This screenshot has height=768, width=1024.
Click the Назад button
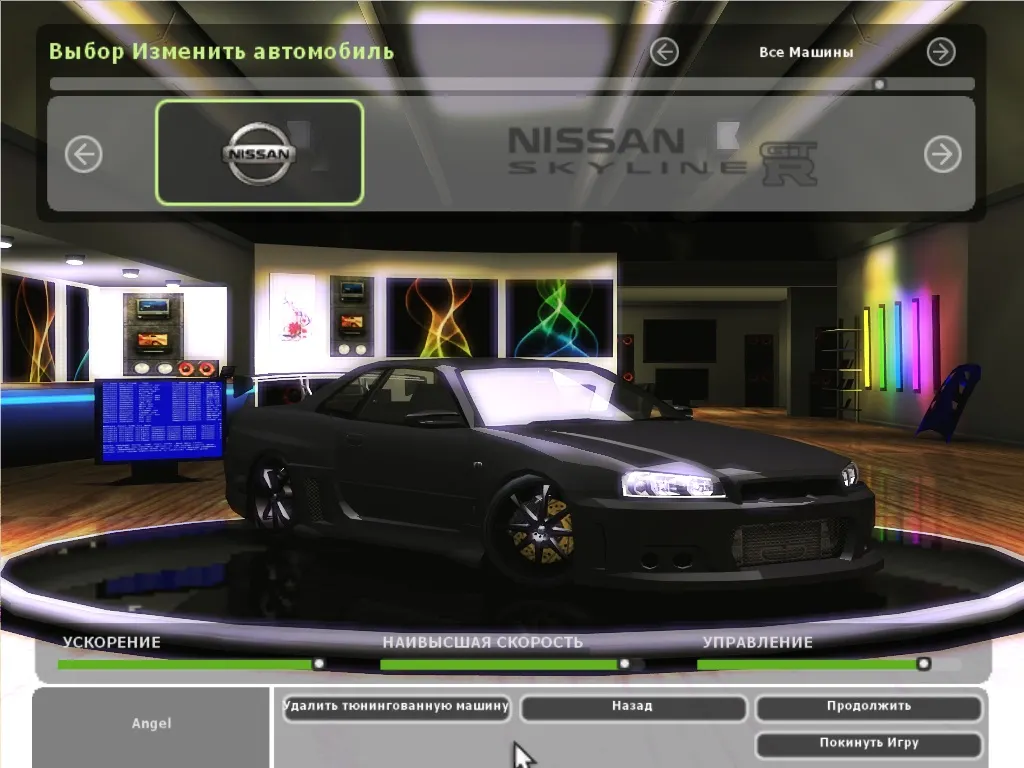633,707
